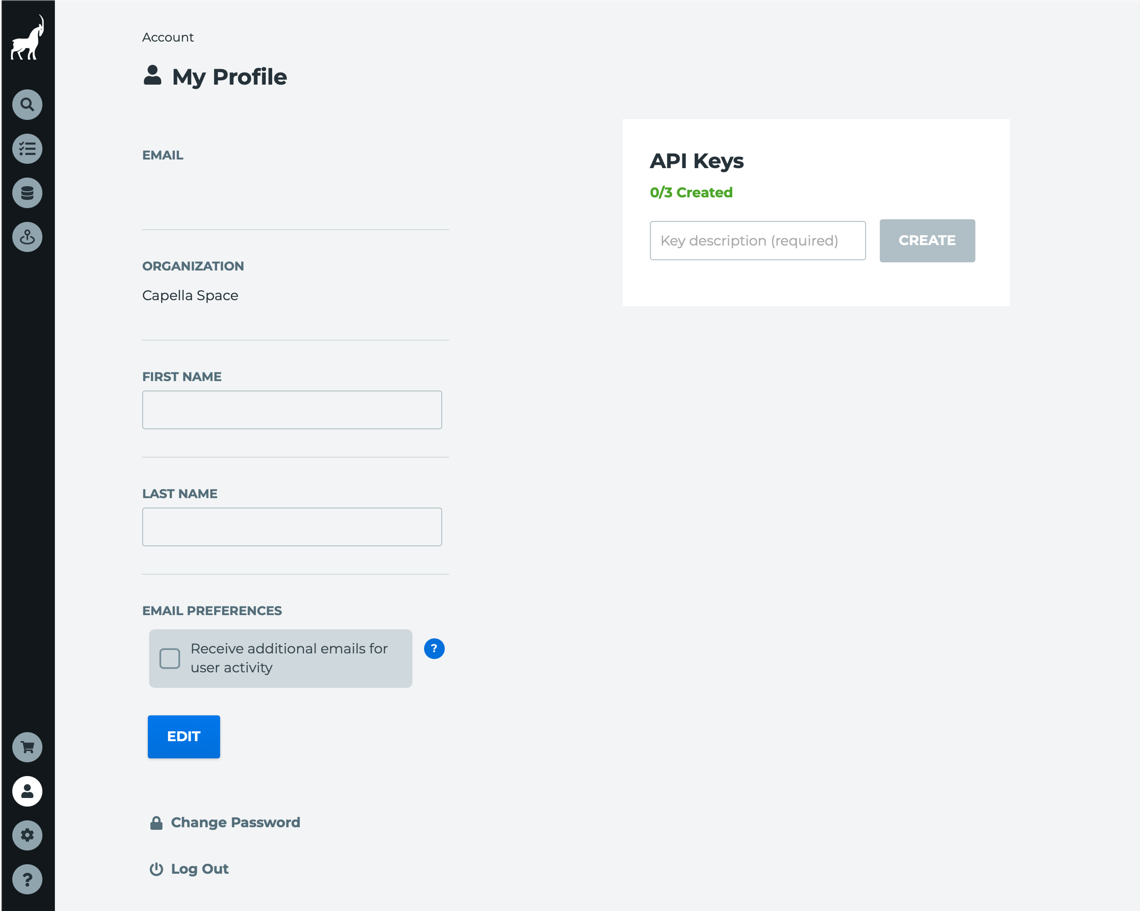Select the user profile icon in sidebar
This screenshot has height=911, width=1140.
click(x=27, y=791)
